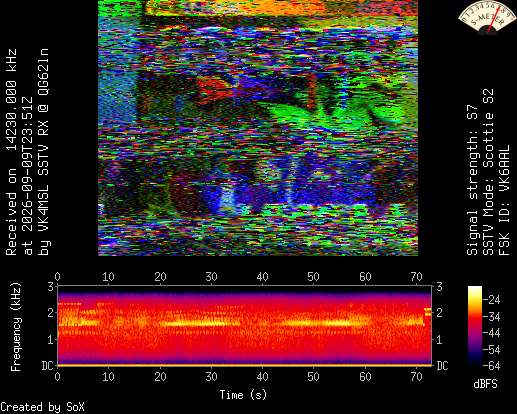Click the "50" tick on the bottom time axis

[313, 377]
